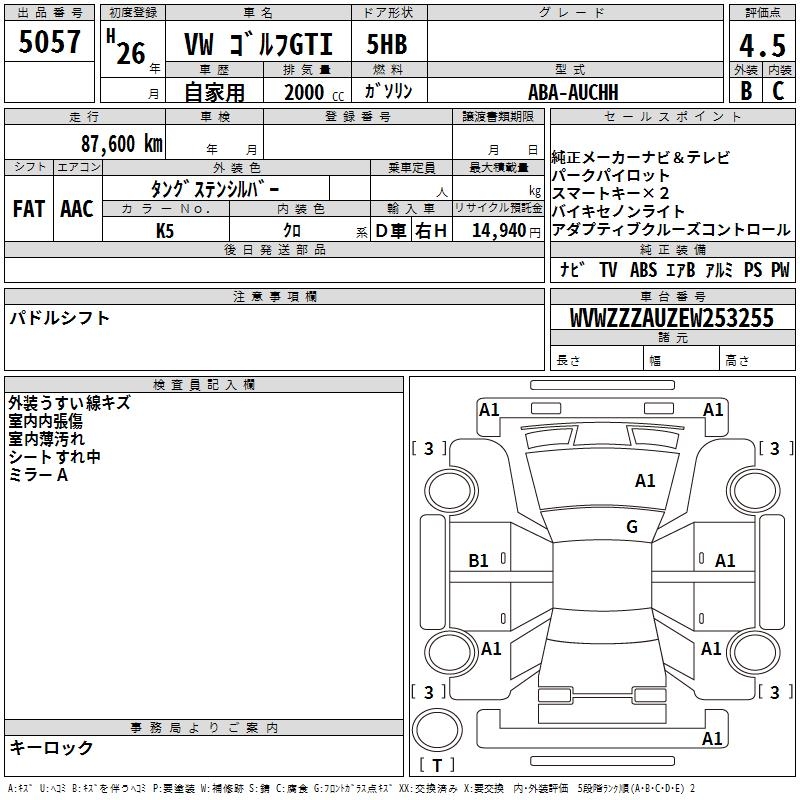
Task: Click the [T] spare tire marker
Action: [437, 766]
